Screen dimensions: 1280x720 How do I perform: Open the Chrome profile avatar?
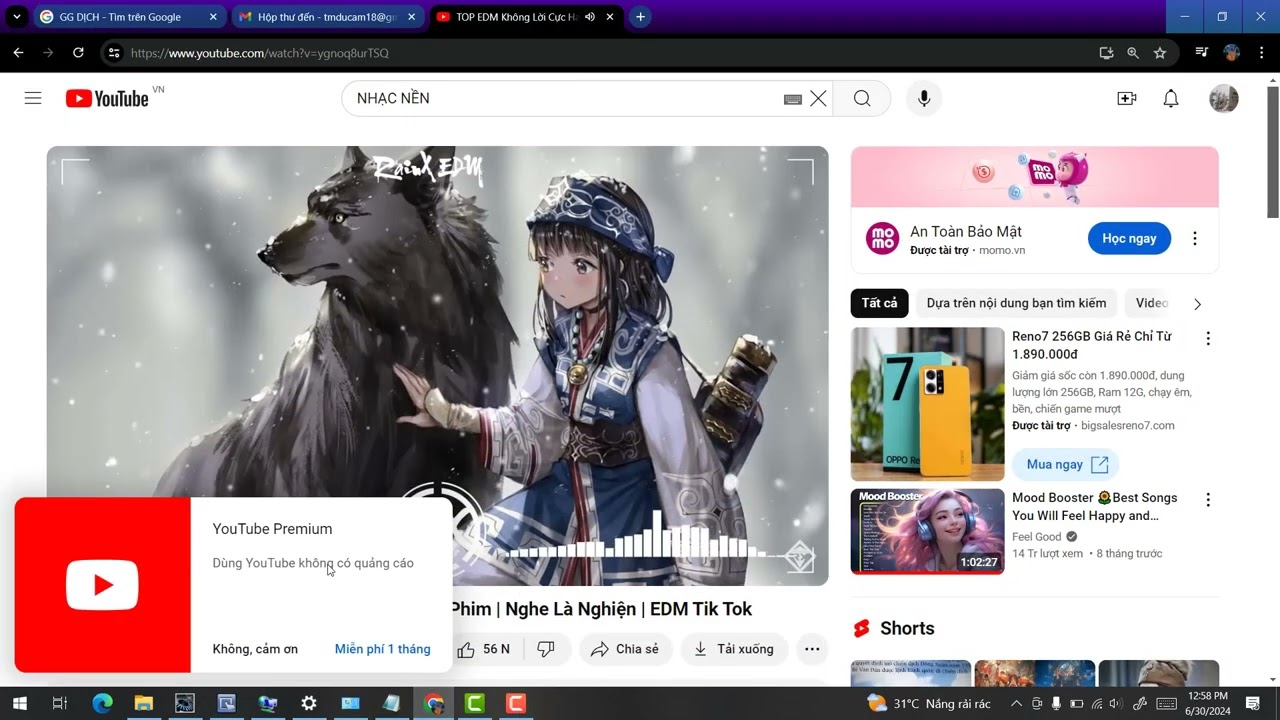tap(1232, 53)
